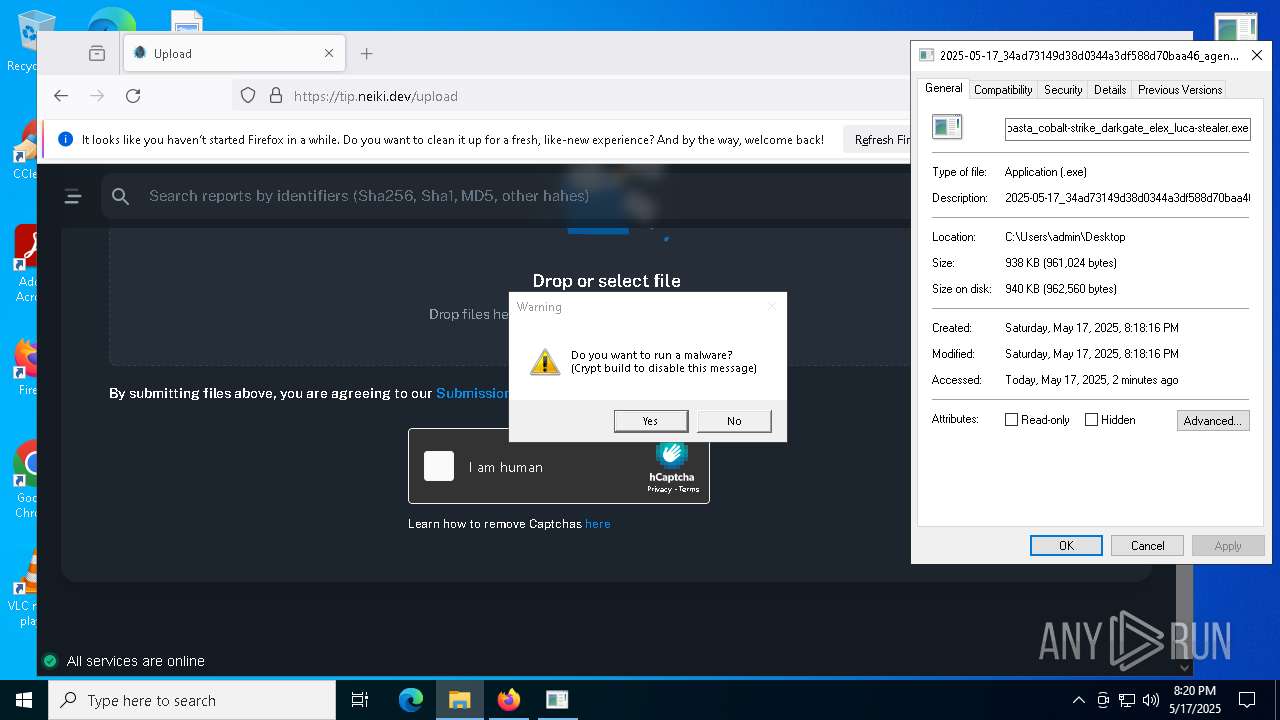Click Cancel in the Properties window
Image resolution: width=1280 pixels, height=720 pixels.
(1147, 545)
